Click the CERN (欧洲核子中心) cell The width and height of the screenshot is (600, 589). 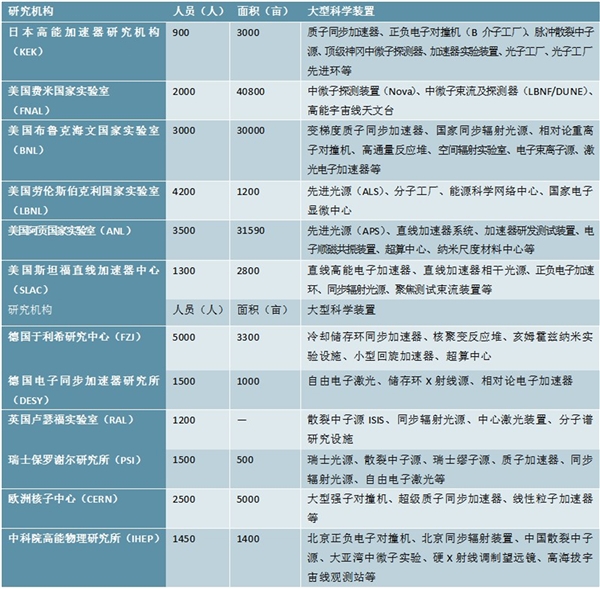tap(84, 508)
